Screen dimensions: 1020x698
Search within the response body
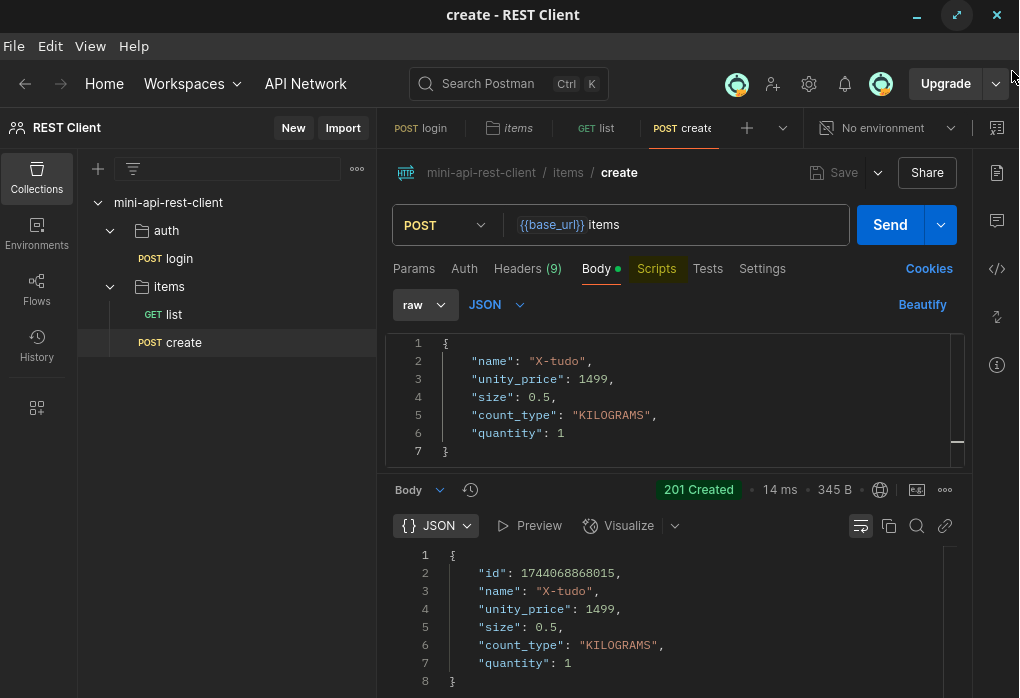(916, 526)
